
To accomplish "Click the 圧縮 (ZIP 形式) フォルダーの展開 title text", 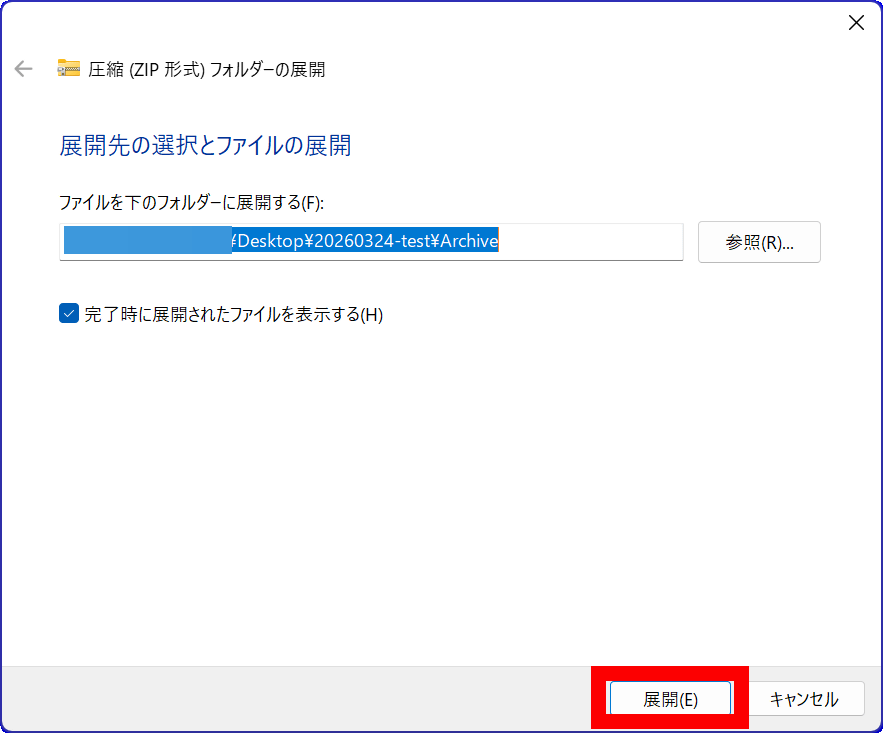I will point(207,69).
